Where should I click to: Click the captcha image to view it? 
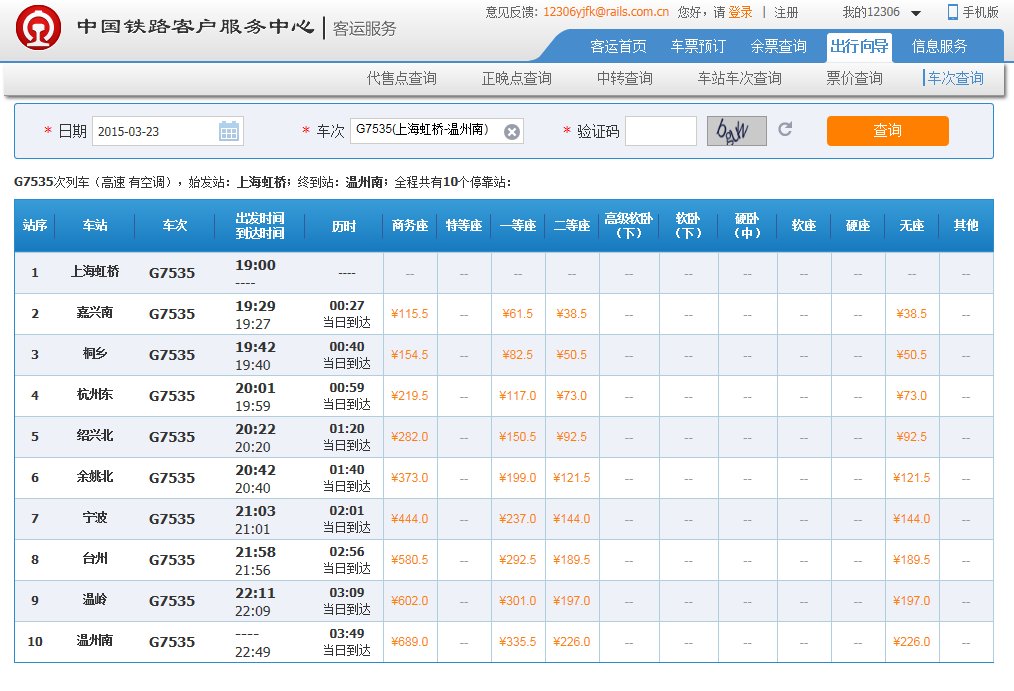click(x=737, y=129)
